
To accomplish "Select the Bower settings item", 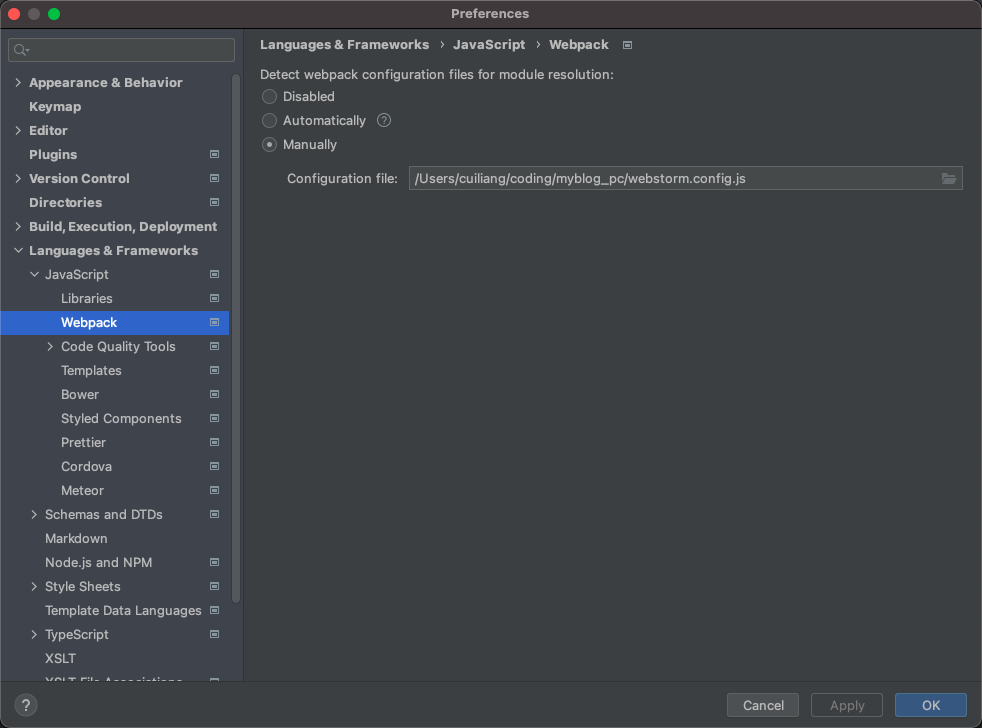I will [x=80, y=394].
